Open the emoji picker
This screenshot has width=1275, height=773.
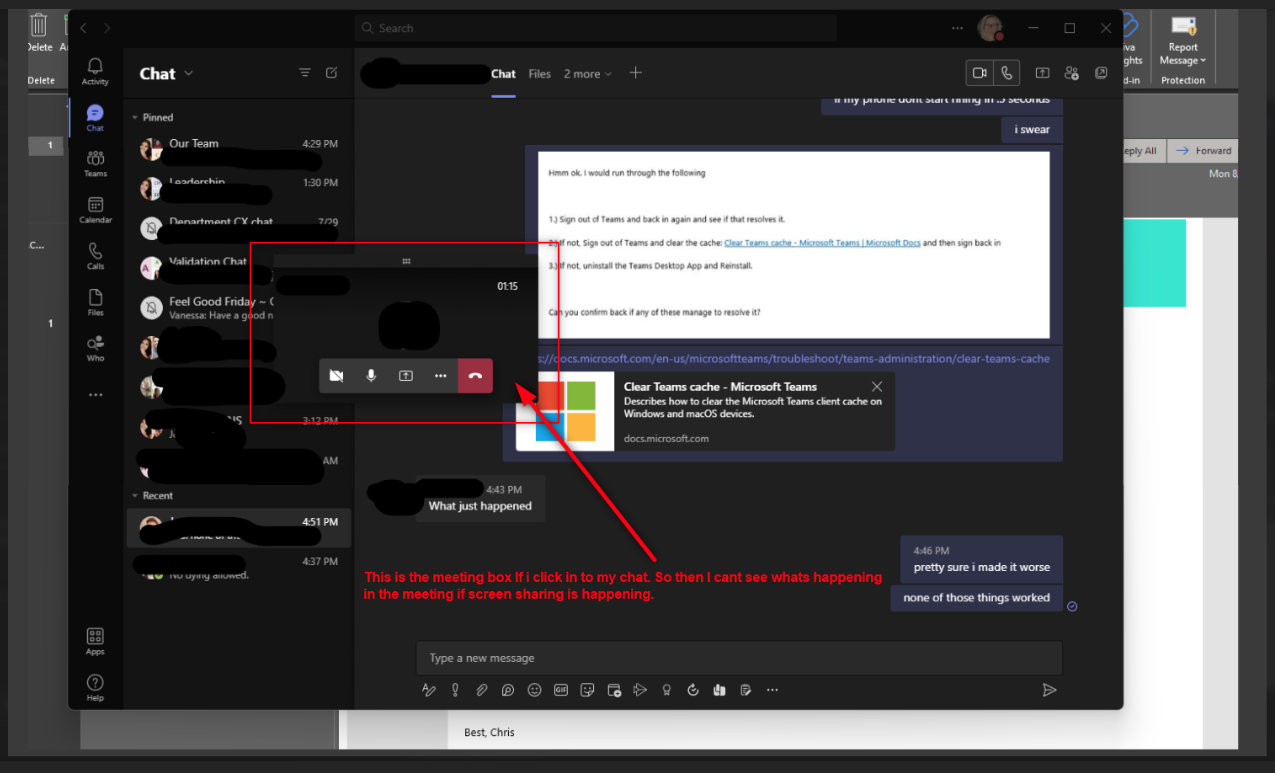535,690
